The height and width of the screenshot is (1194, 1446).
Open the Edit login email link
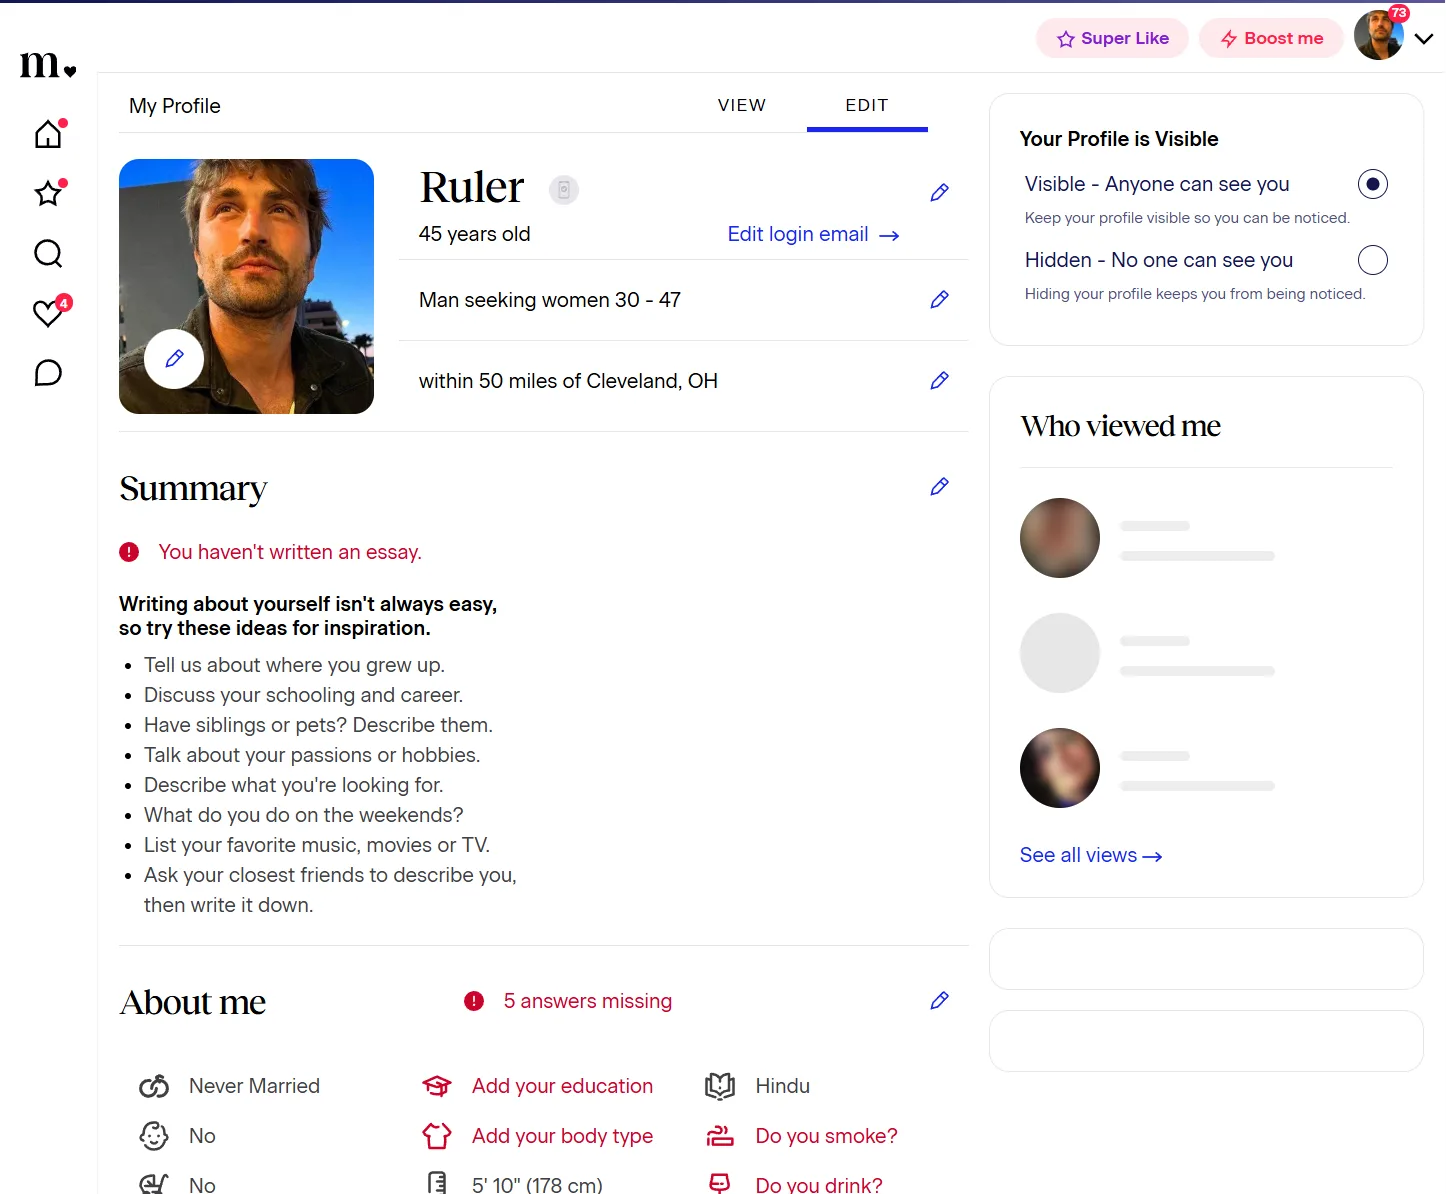click(x=813, y=234)
